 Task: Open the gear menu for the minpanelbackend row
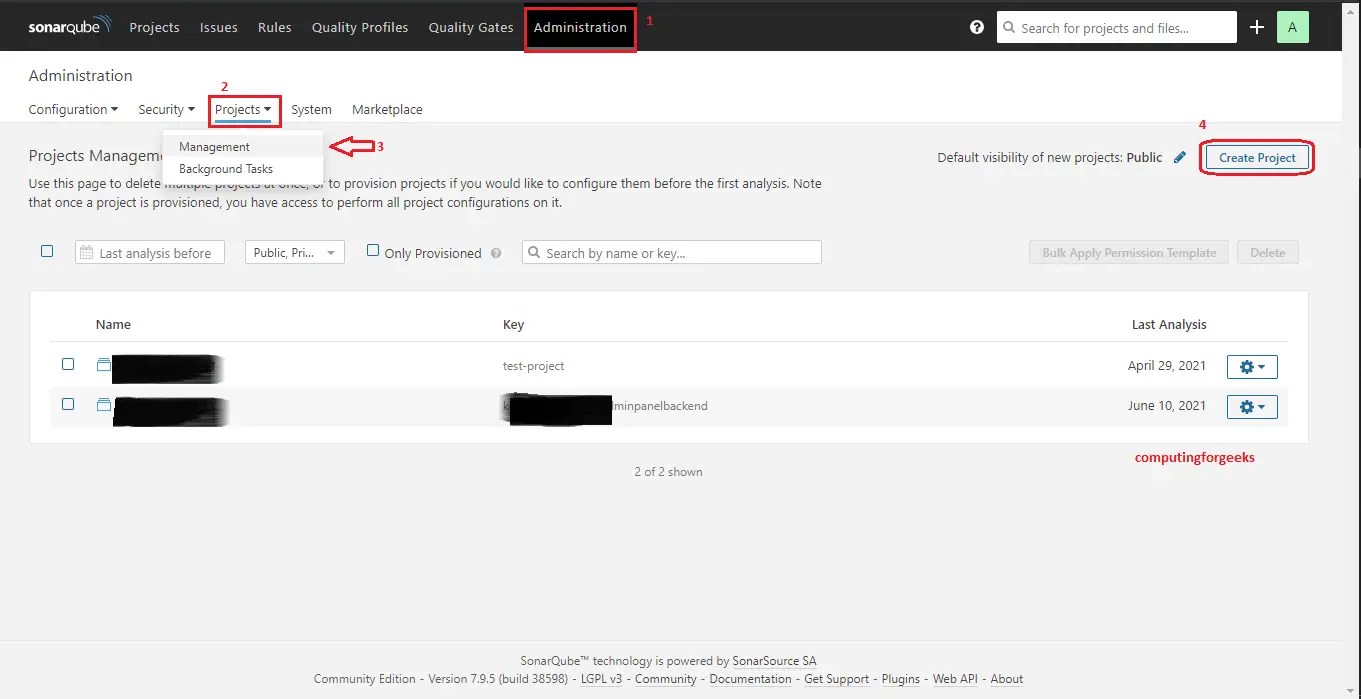click(x=1251, y=406)
